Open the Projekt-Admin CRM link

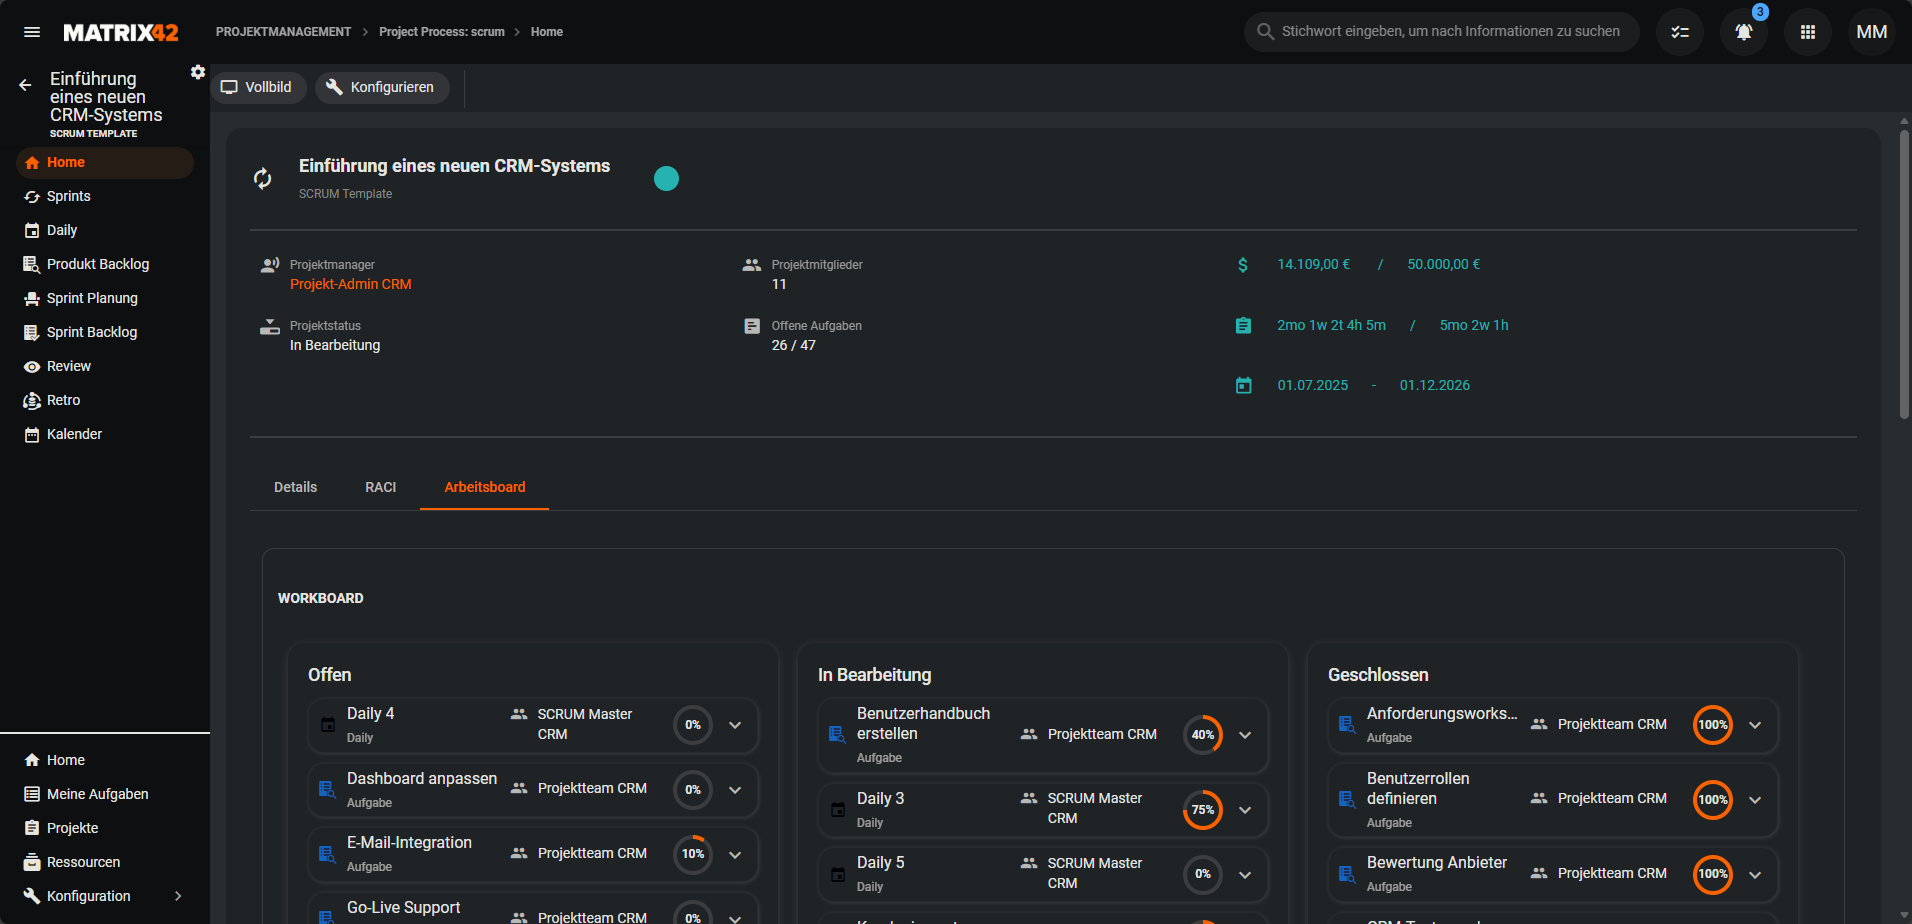point(350,284)
